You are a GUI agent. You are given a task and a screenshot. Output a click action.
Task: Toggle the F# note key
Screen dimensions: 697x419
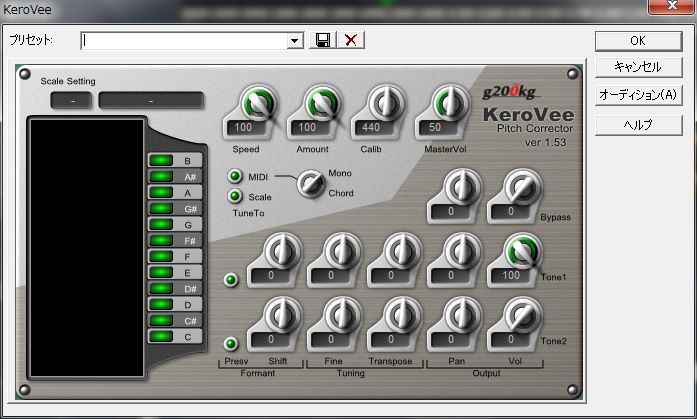[175, 240]
